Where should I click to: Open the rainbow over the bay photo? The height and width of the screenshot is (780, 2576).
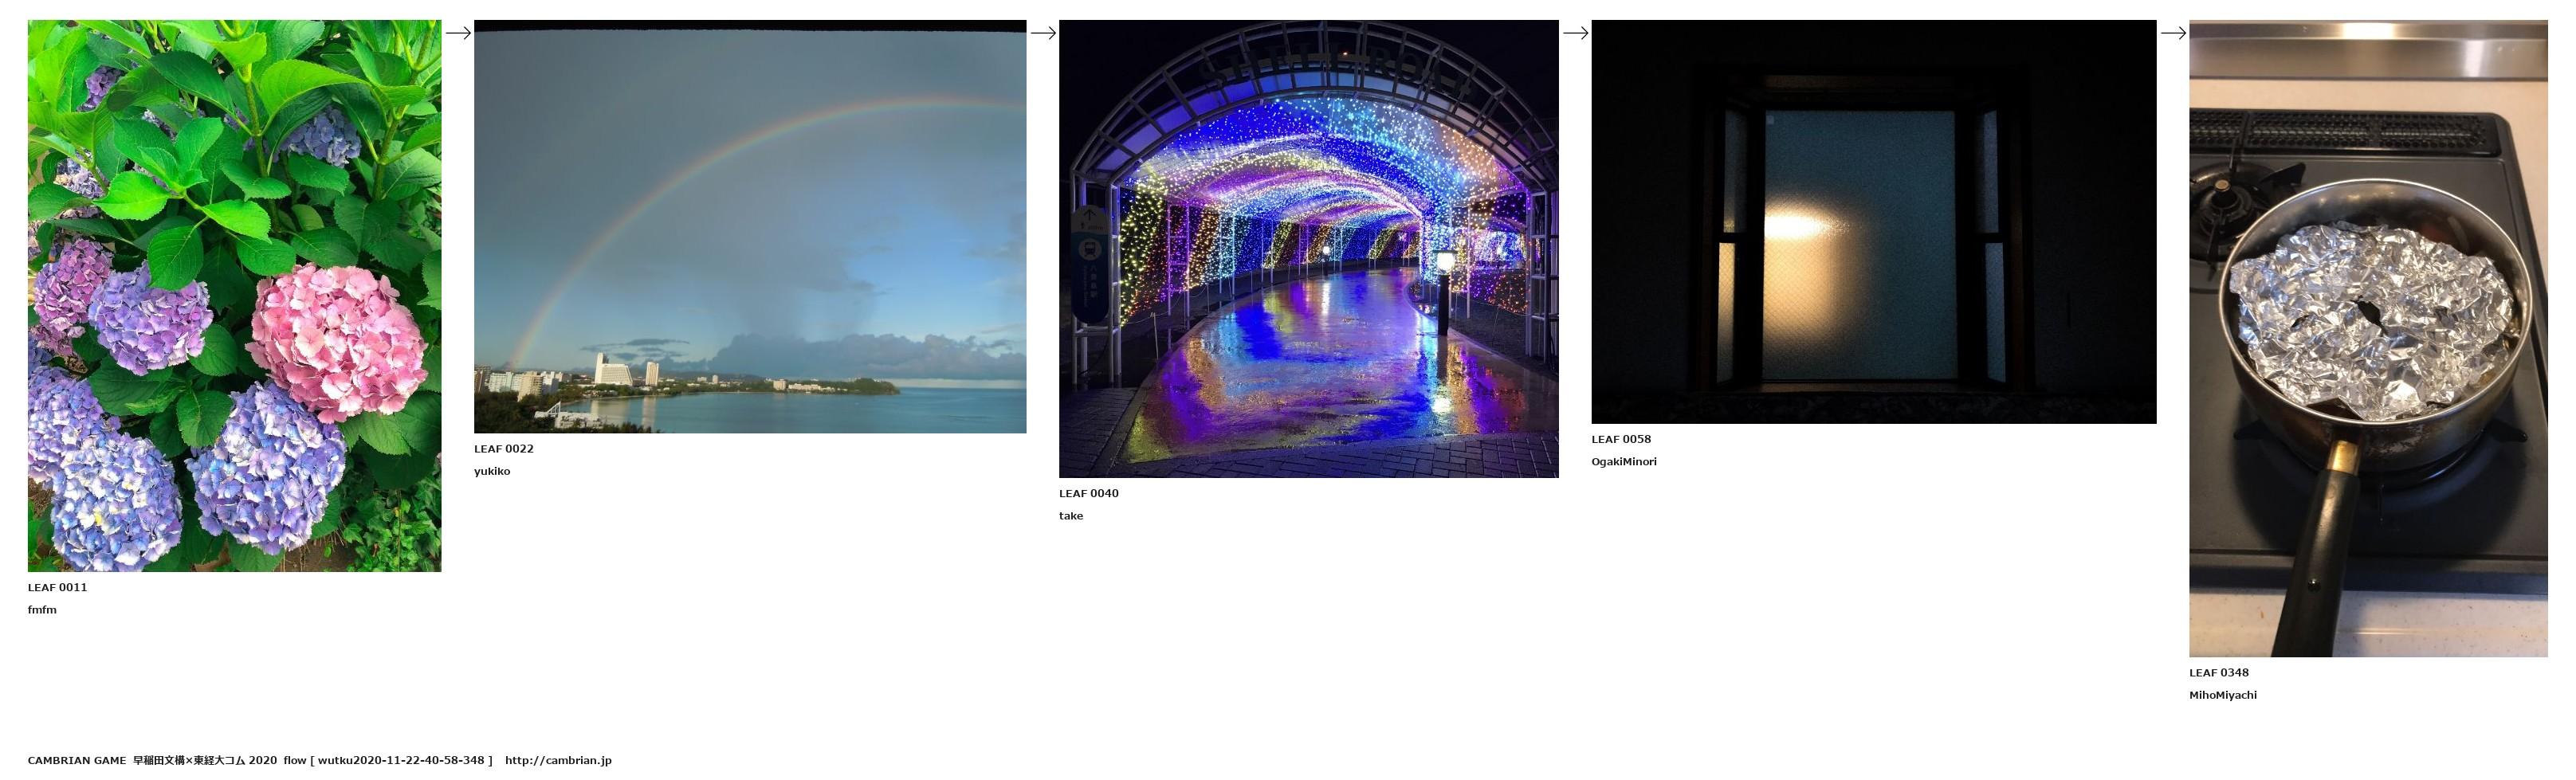tap(749, 227)
